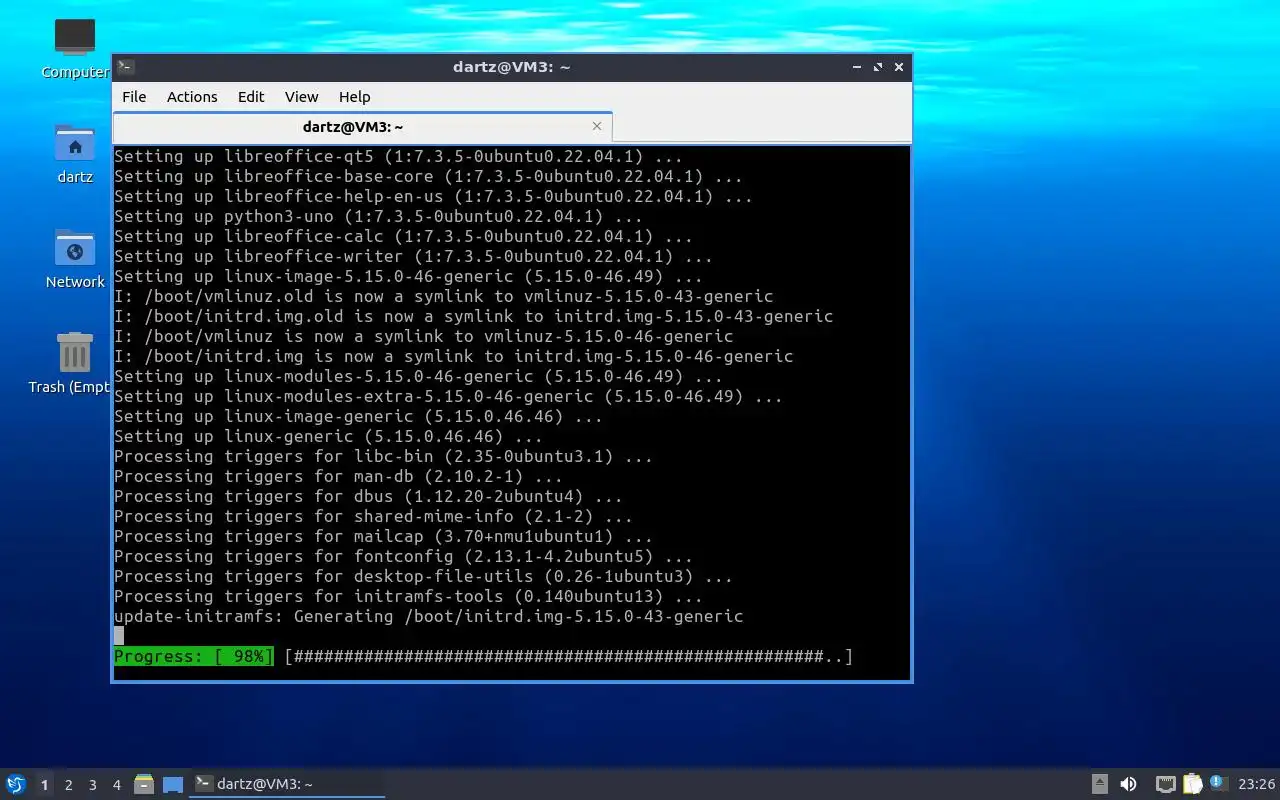Image resolution: width=1280 pixels, height=800 pixels.
Task: Close the dartz@VM3: ~ terminal tab
Action: [x=597, y=126]
